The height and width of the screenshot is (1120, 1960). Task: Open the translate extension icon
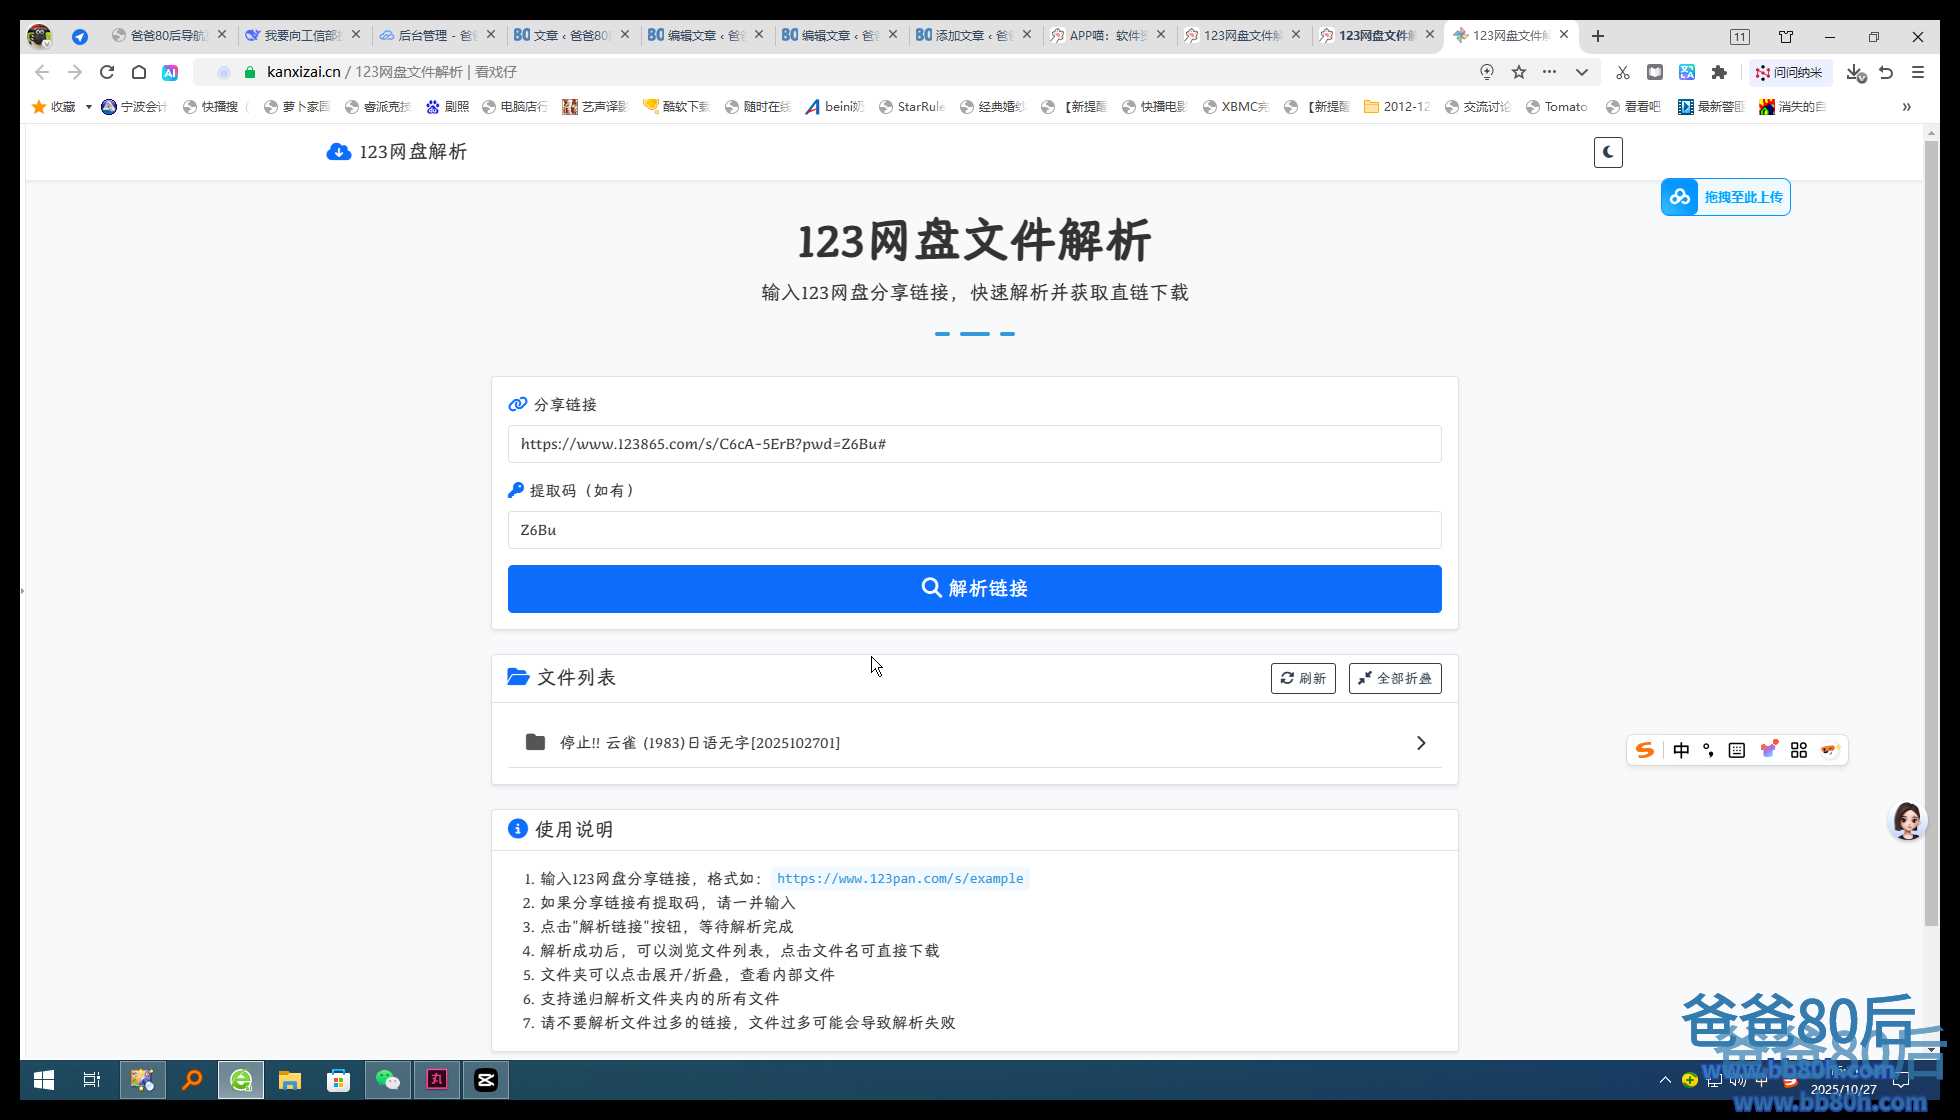click(1687, 72)
